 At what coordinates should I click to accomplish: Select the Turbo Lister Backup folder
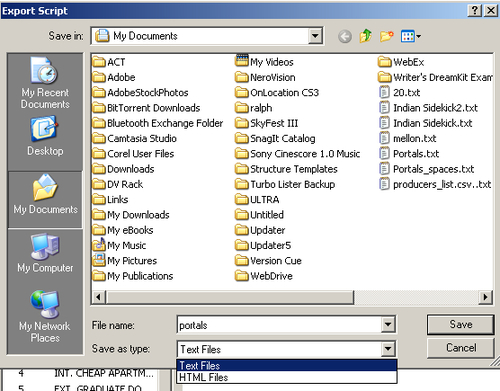click(x=285, y=184)
